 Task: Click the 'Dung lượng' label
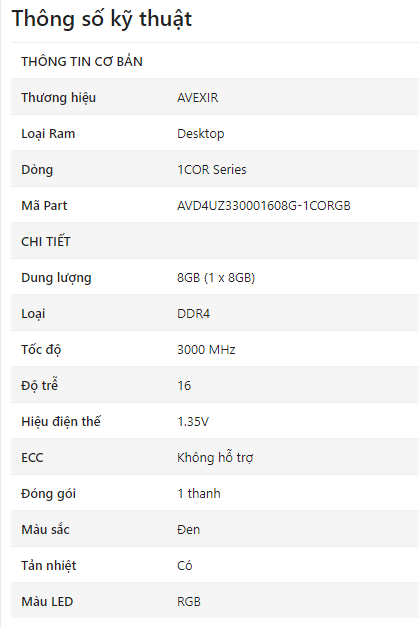tap(56, 278)
